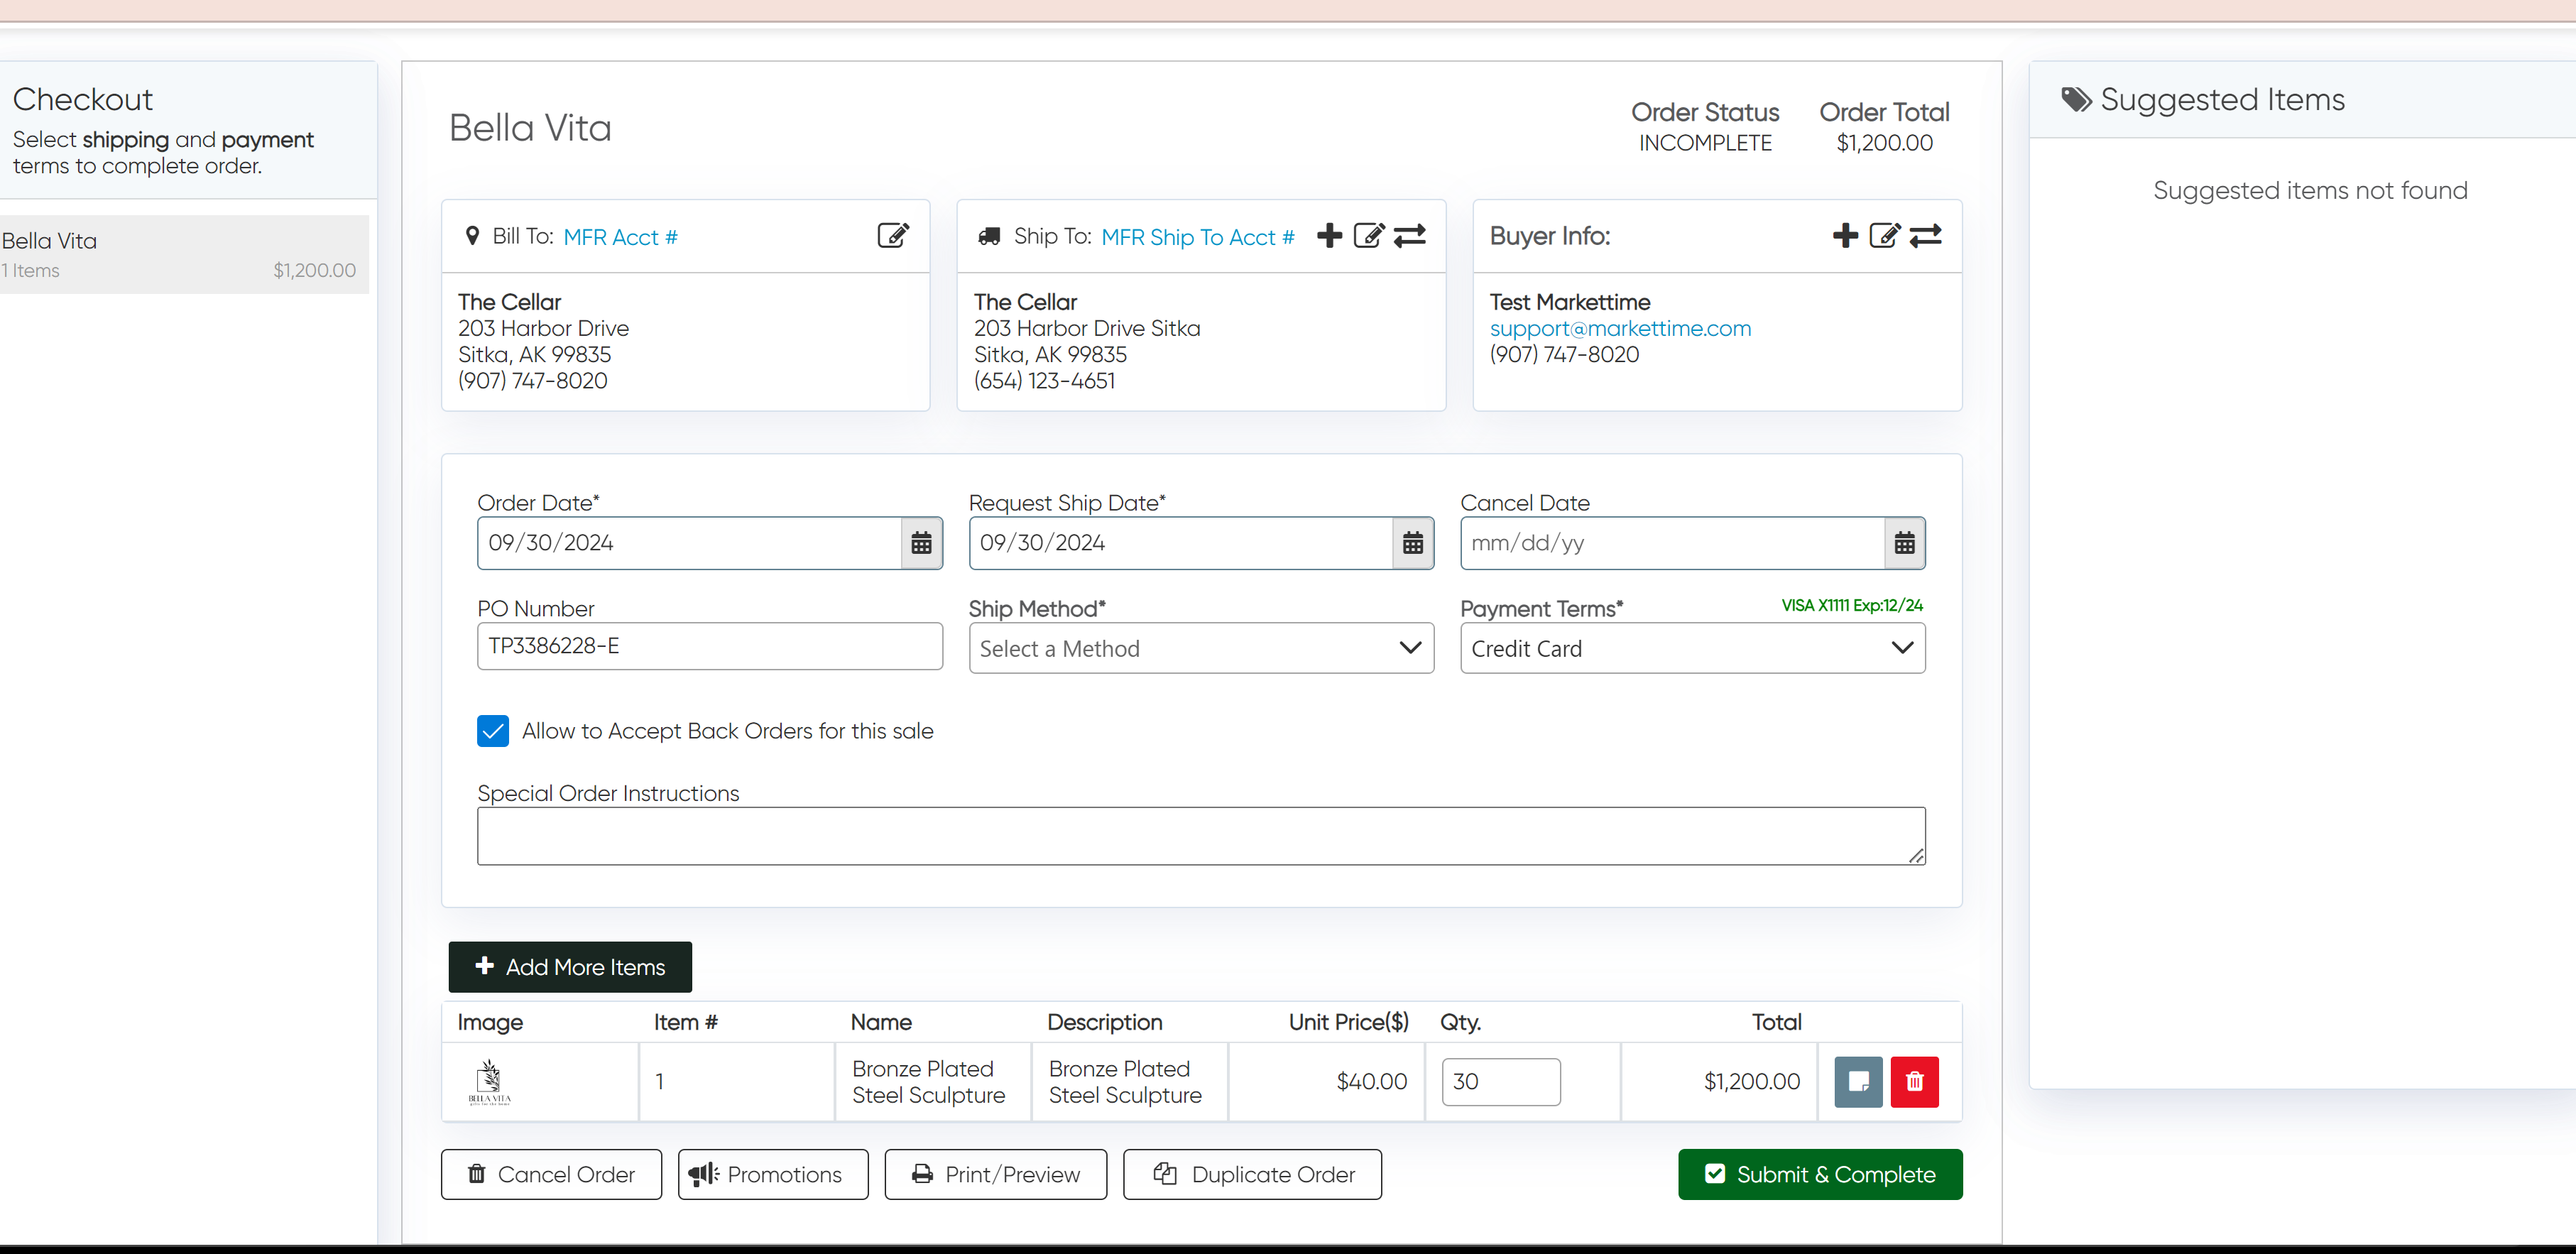Click Submit & Complete button
The height and width of the screenshot is (1254, 2576).
[x=1820, y=1174]
